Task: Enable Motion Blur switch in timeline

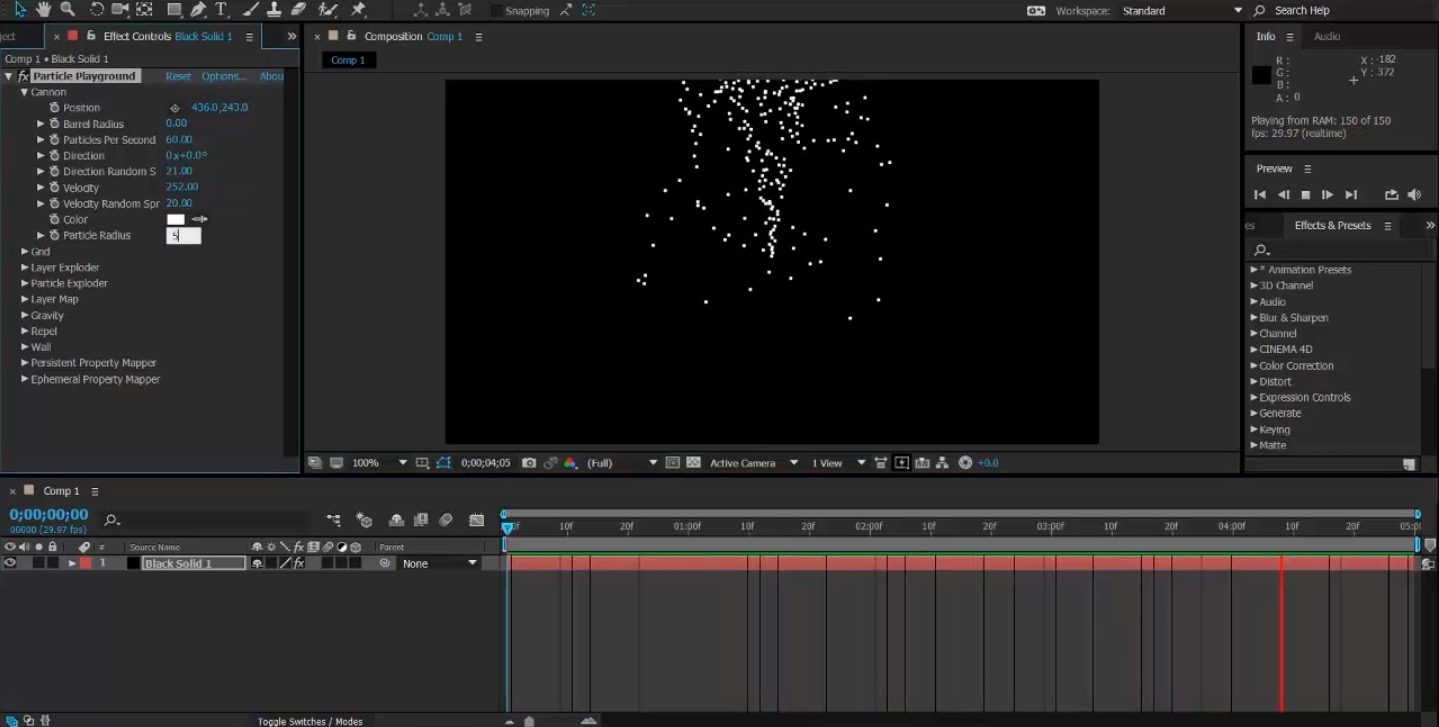Action: pyautogui.click(x=446, y=520)
